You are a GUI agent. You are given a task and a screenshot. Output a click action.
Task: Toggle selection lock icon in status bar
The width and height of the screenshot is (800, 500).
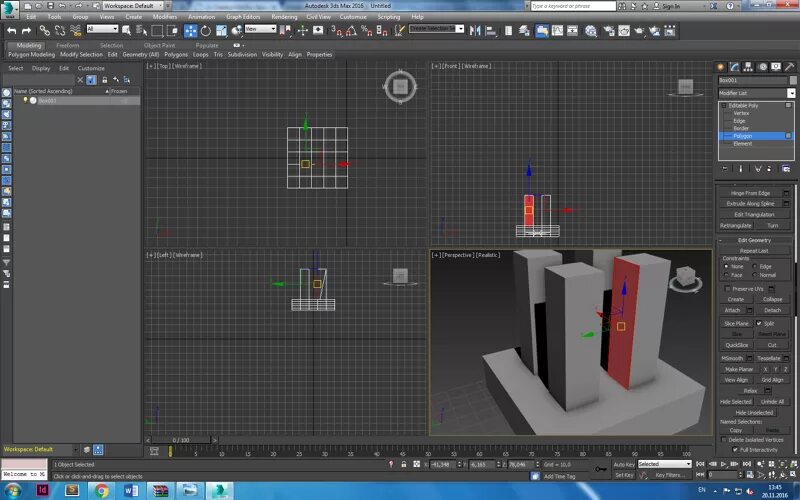tap(404, 464)
